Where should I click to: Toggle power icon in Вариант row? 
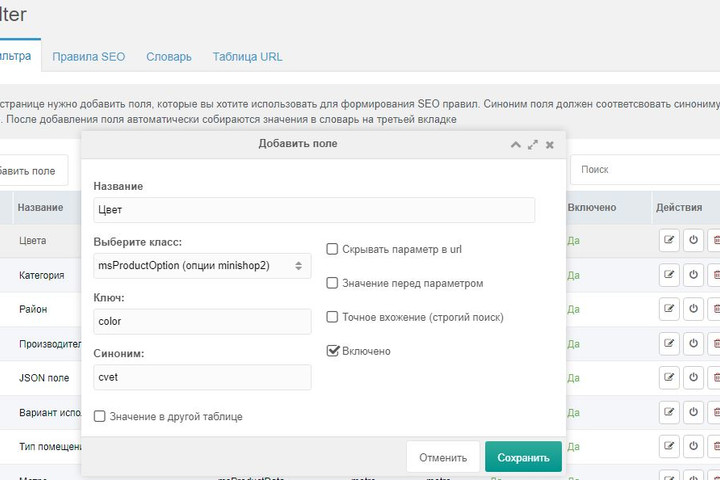point(693,412)
